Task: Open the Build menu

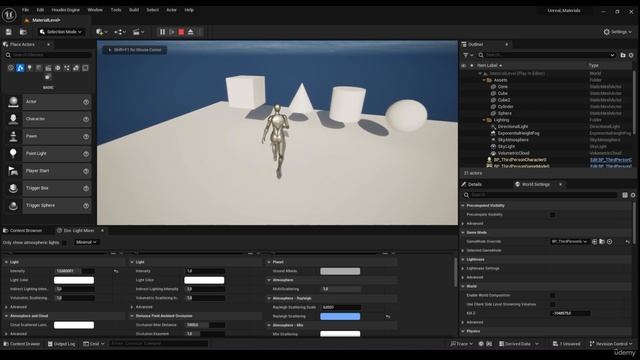Action: (134, 10)
